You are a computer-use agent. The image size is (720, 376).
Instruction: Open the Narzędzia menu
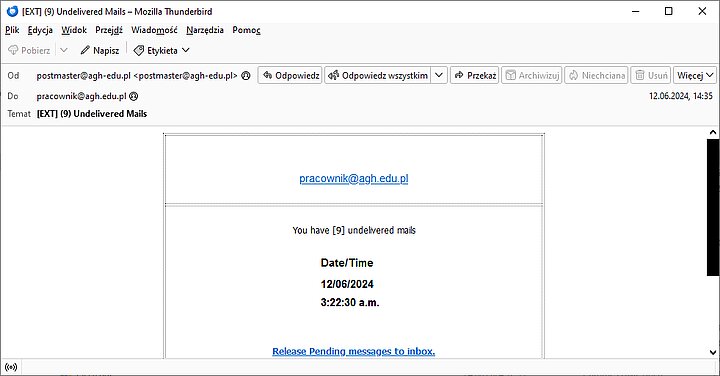click(205, 30)
